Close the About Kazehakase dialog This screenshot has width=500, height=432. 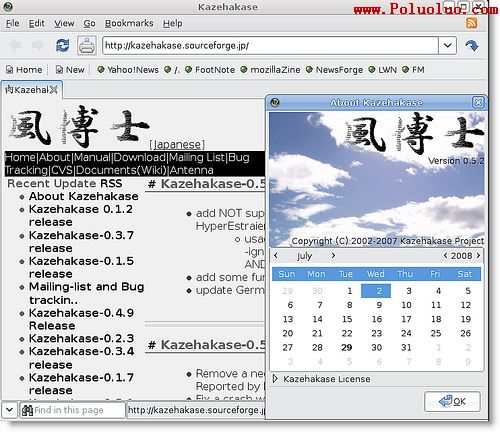click(478, 102)
